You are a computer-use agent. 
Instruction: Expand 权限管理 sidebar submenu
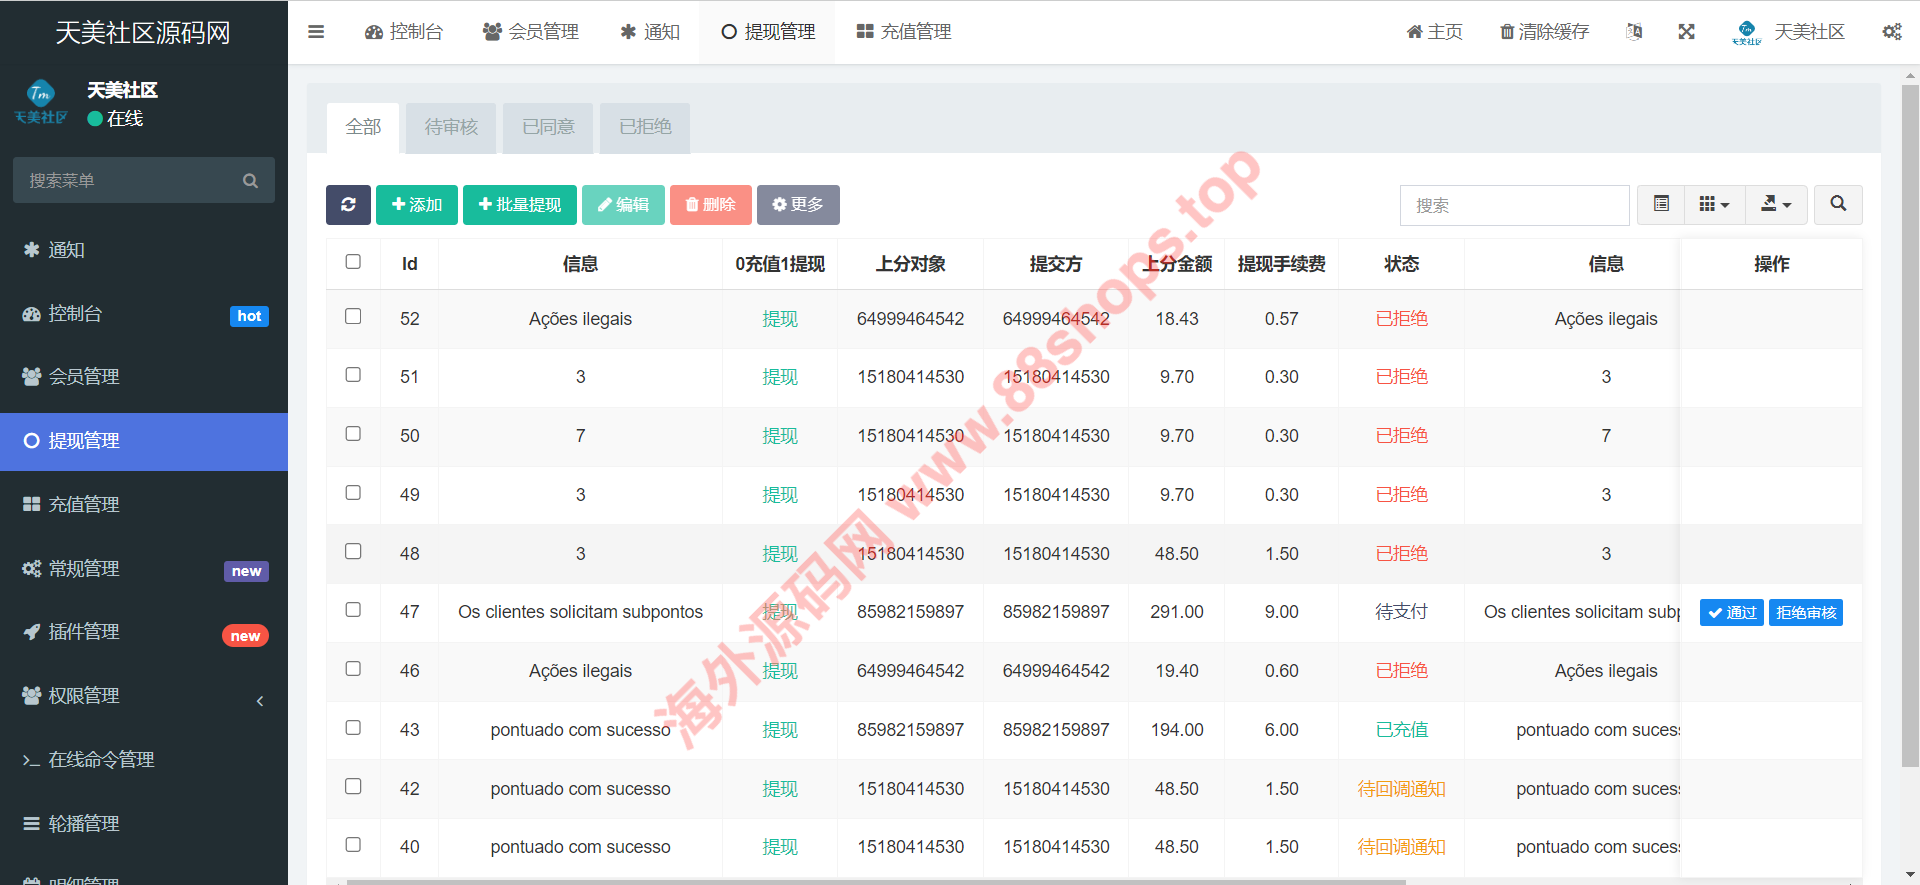pos(260,700)
